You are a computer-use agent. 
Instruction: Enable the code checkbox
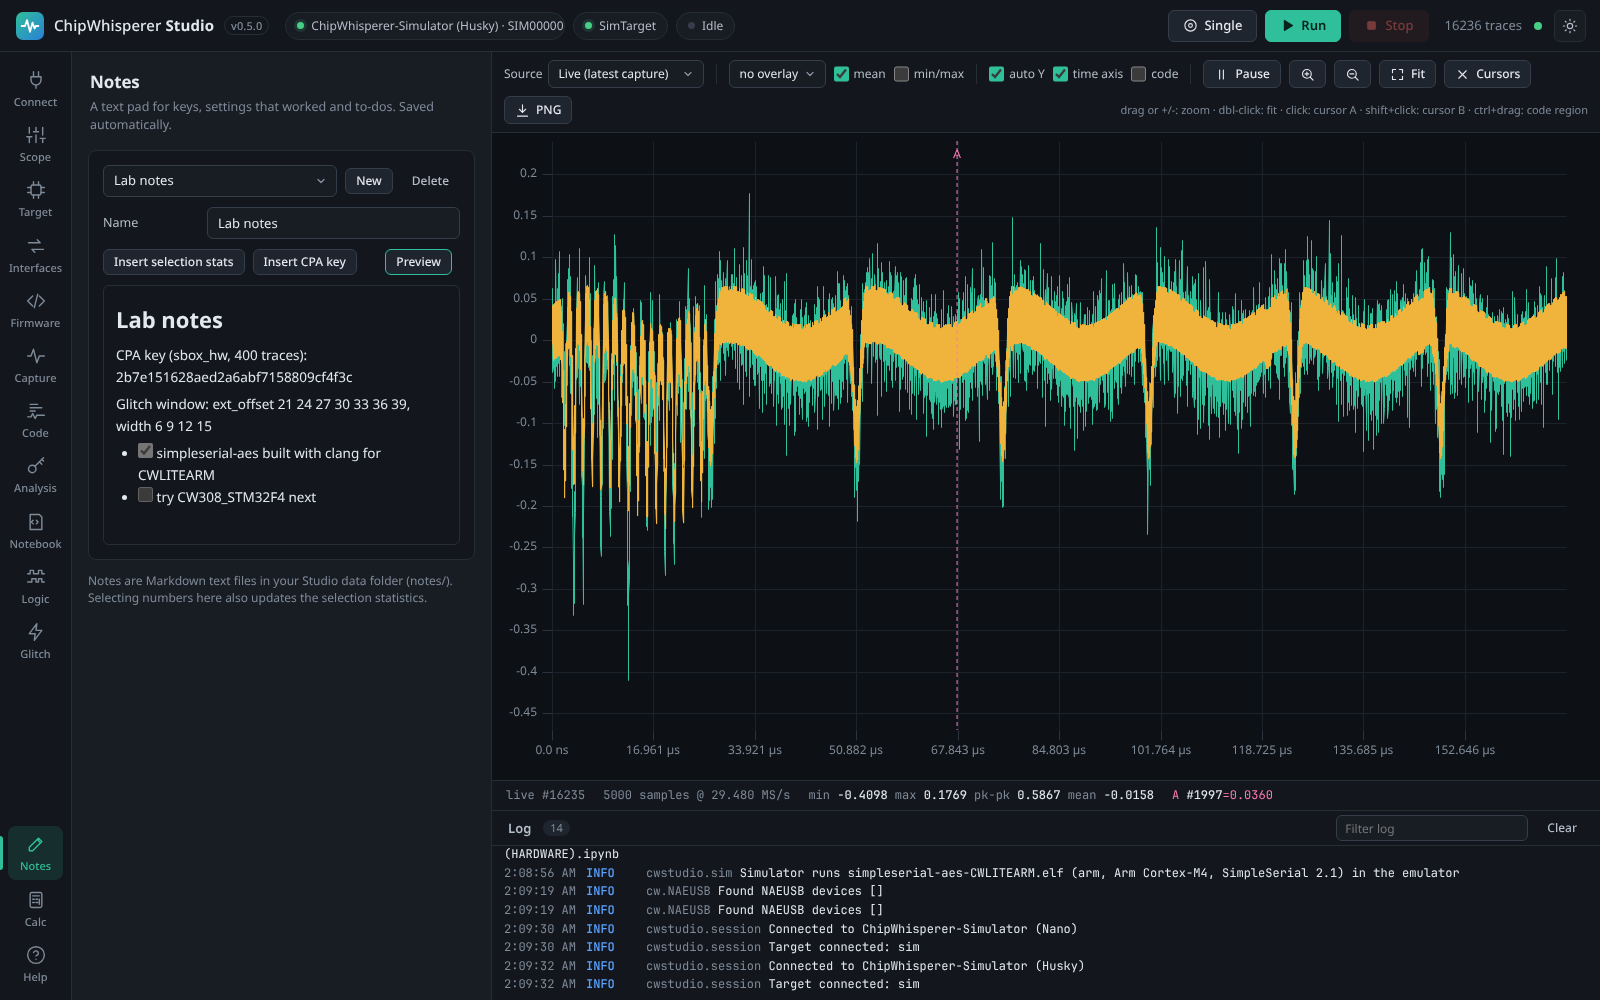pyautogui.click(x=1138, y=74)
